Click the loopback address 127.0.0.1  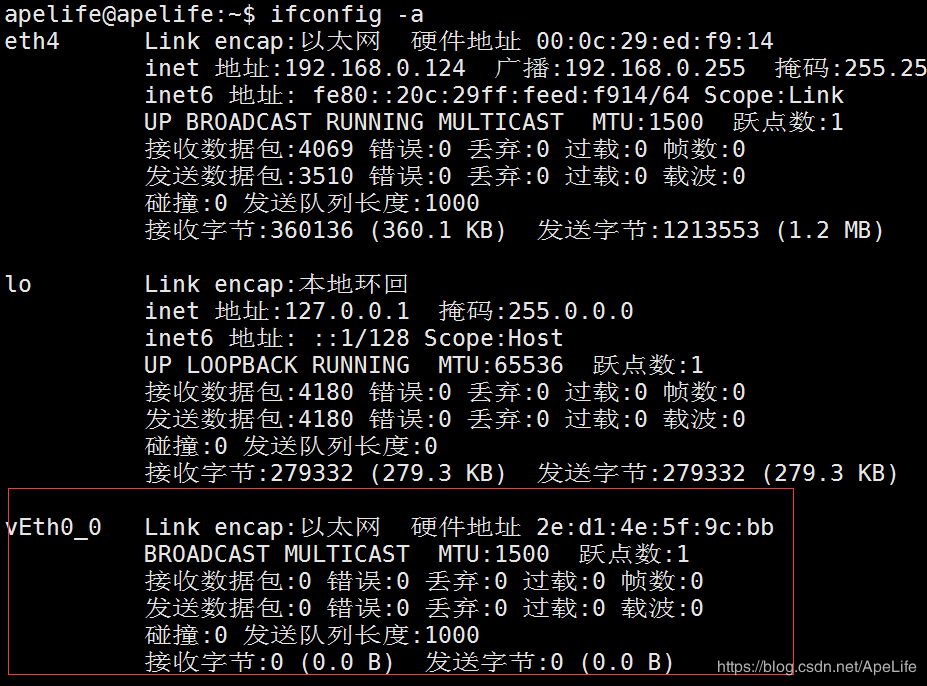pyautogui.click(x=347, y=311)
